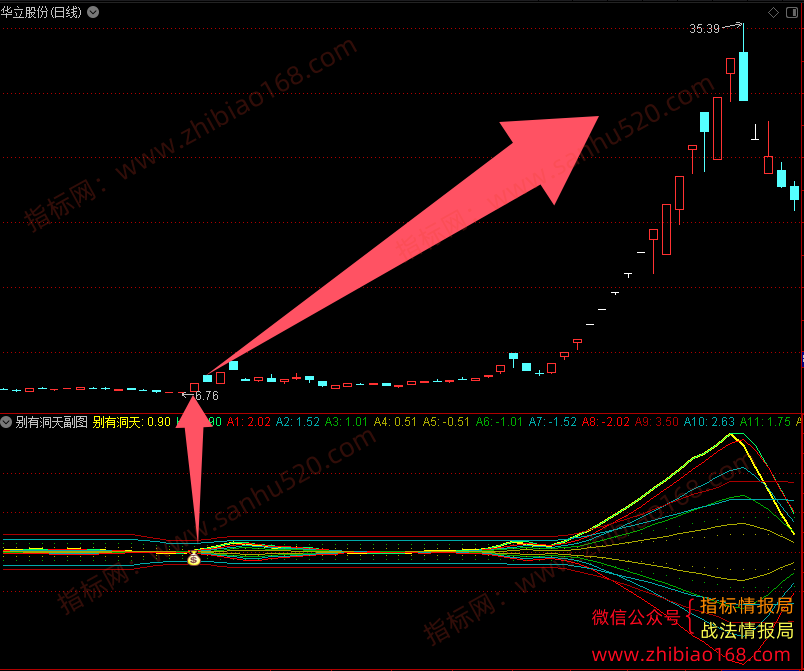Click the 6.76 low price label

click(207, 396)
